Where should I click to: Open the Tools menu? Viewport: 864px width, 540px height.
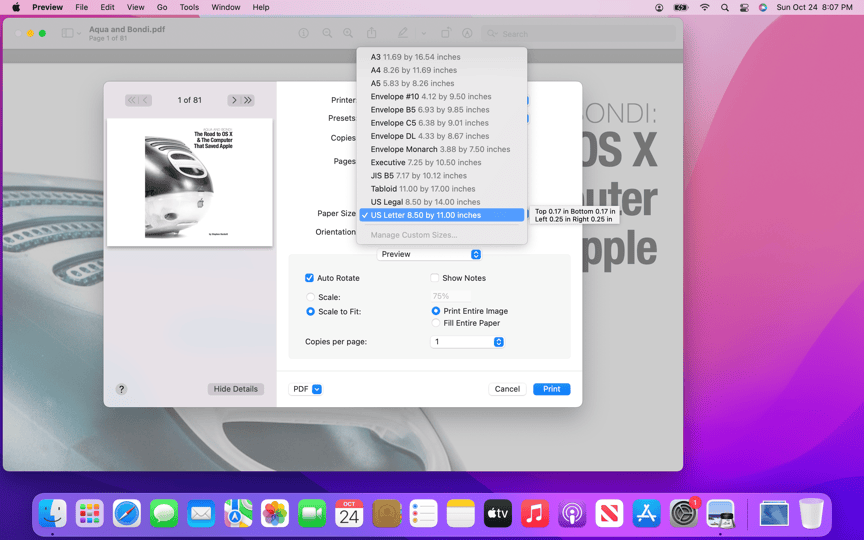click(x=189, y=7)
